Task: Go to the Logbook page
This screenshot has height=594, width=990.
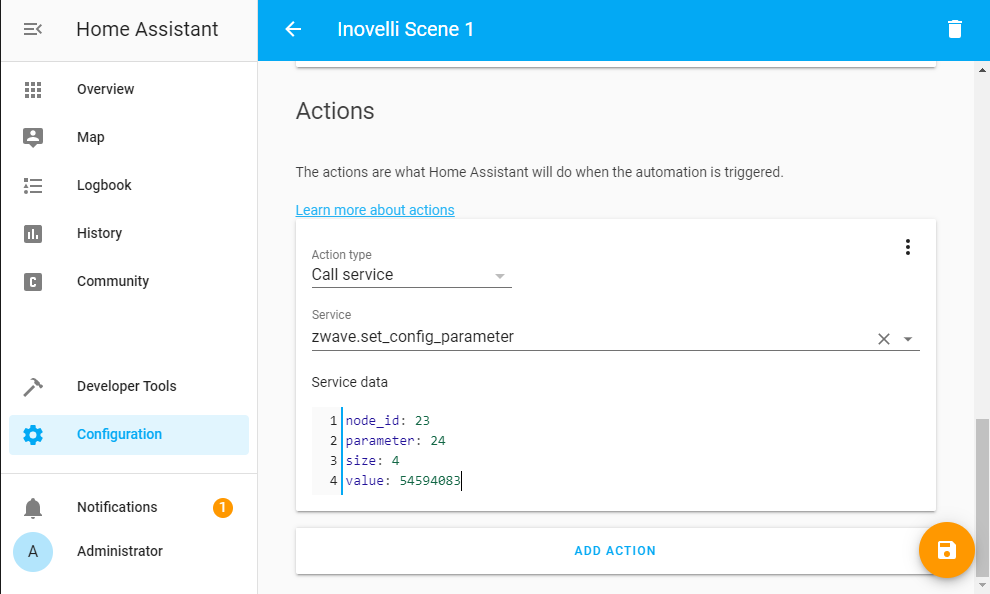Action: pos(104,186)
